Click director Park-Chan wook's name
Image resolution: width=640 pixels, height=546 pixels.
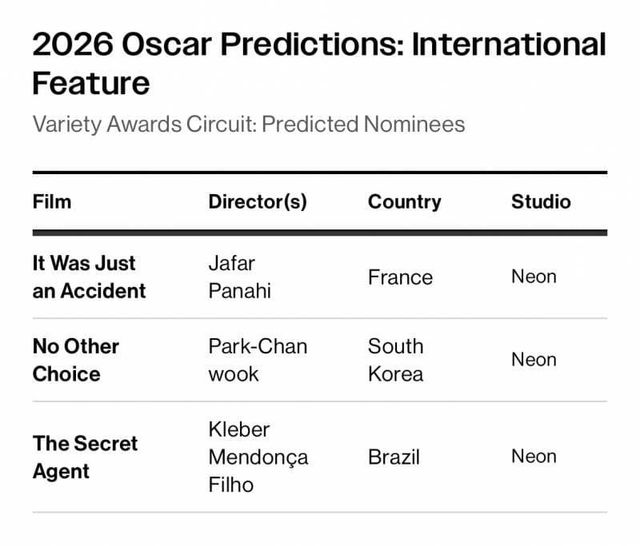(x=257, y=360)
